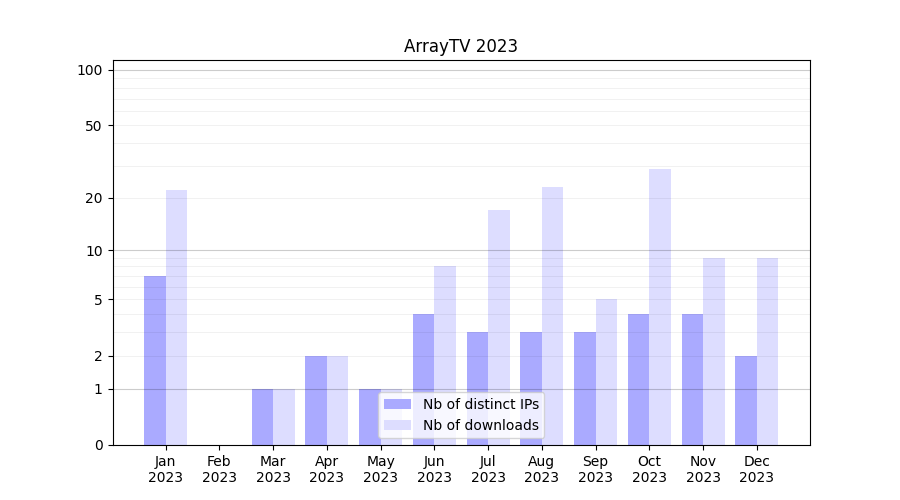Click the 'Nb of distinct IPs' legend swatch
The image size is (900, 500).
[397, 404]
